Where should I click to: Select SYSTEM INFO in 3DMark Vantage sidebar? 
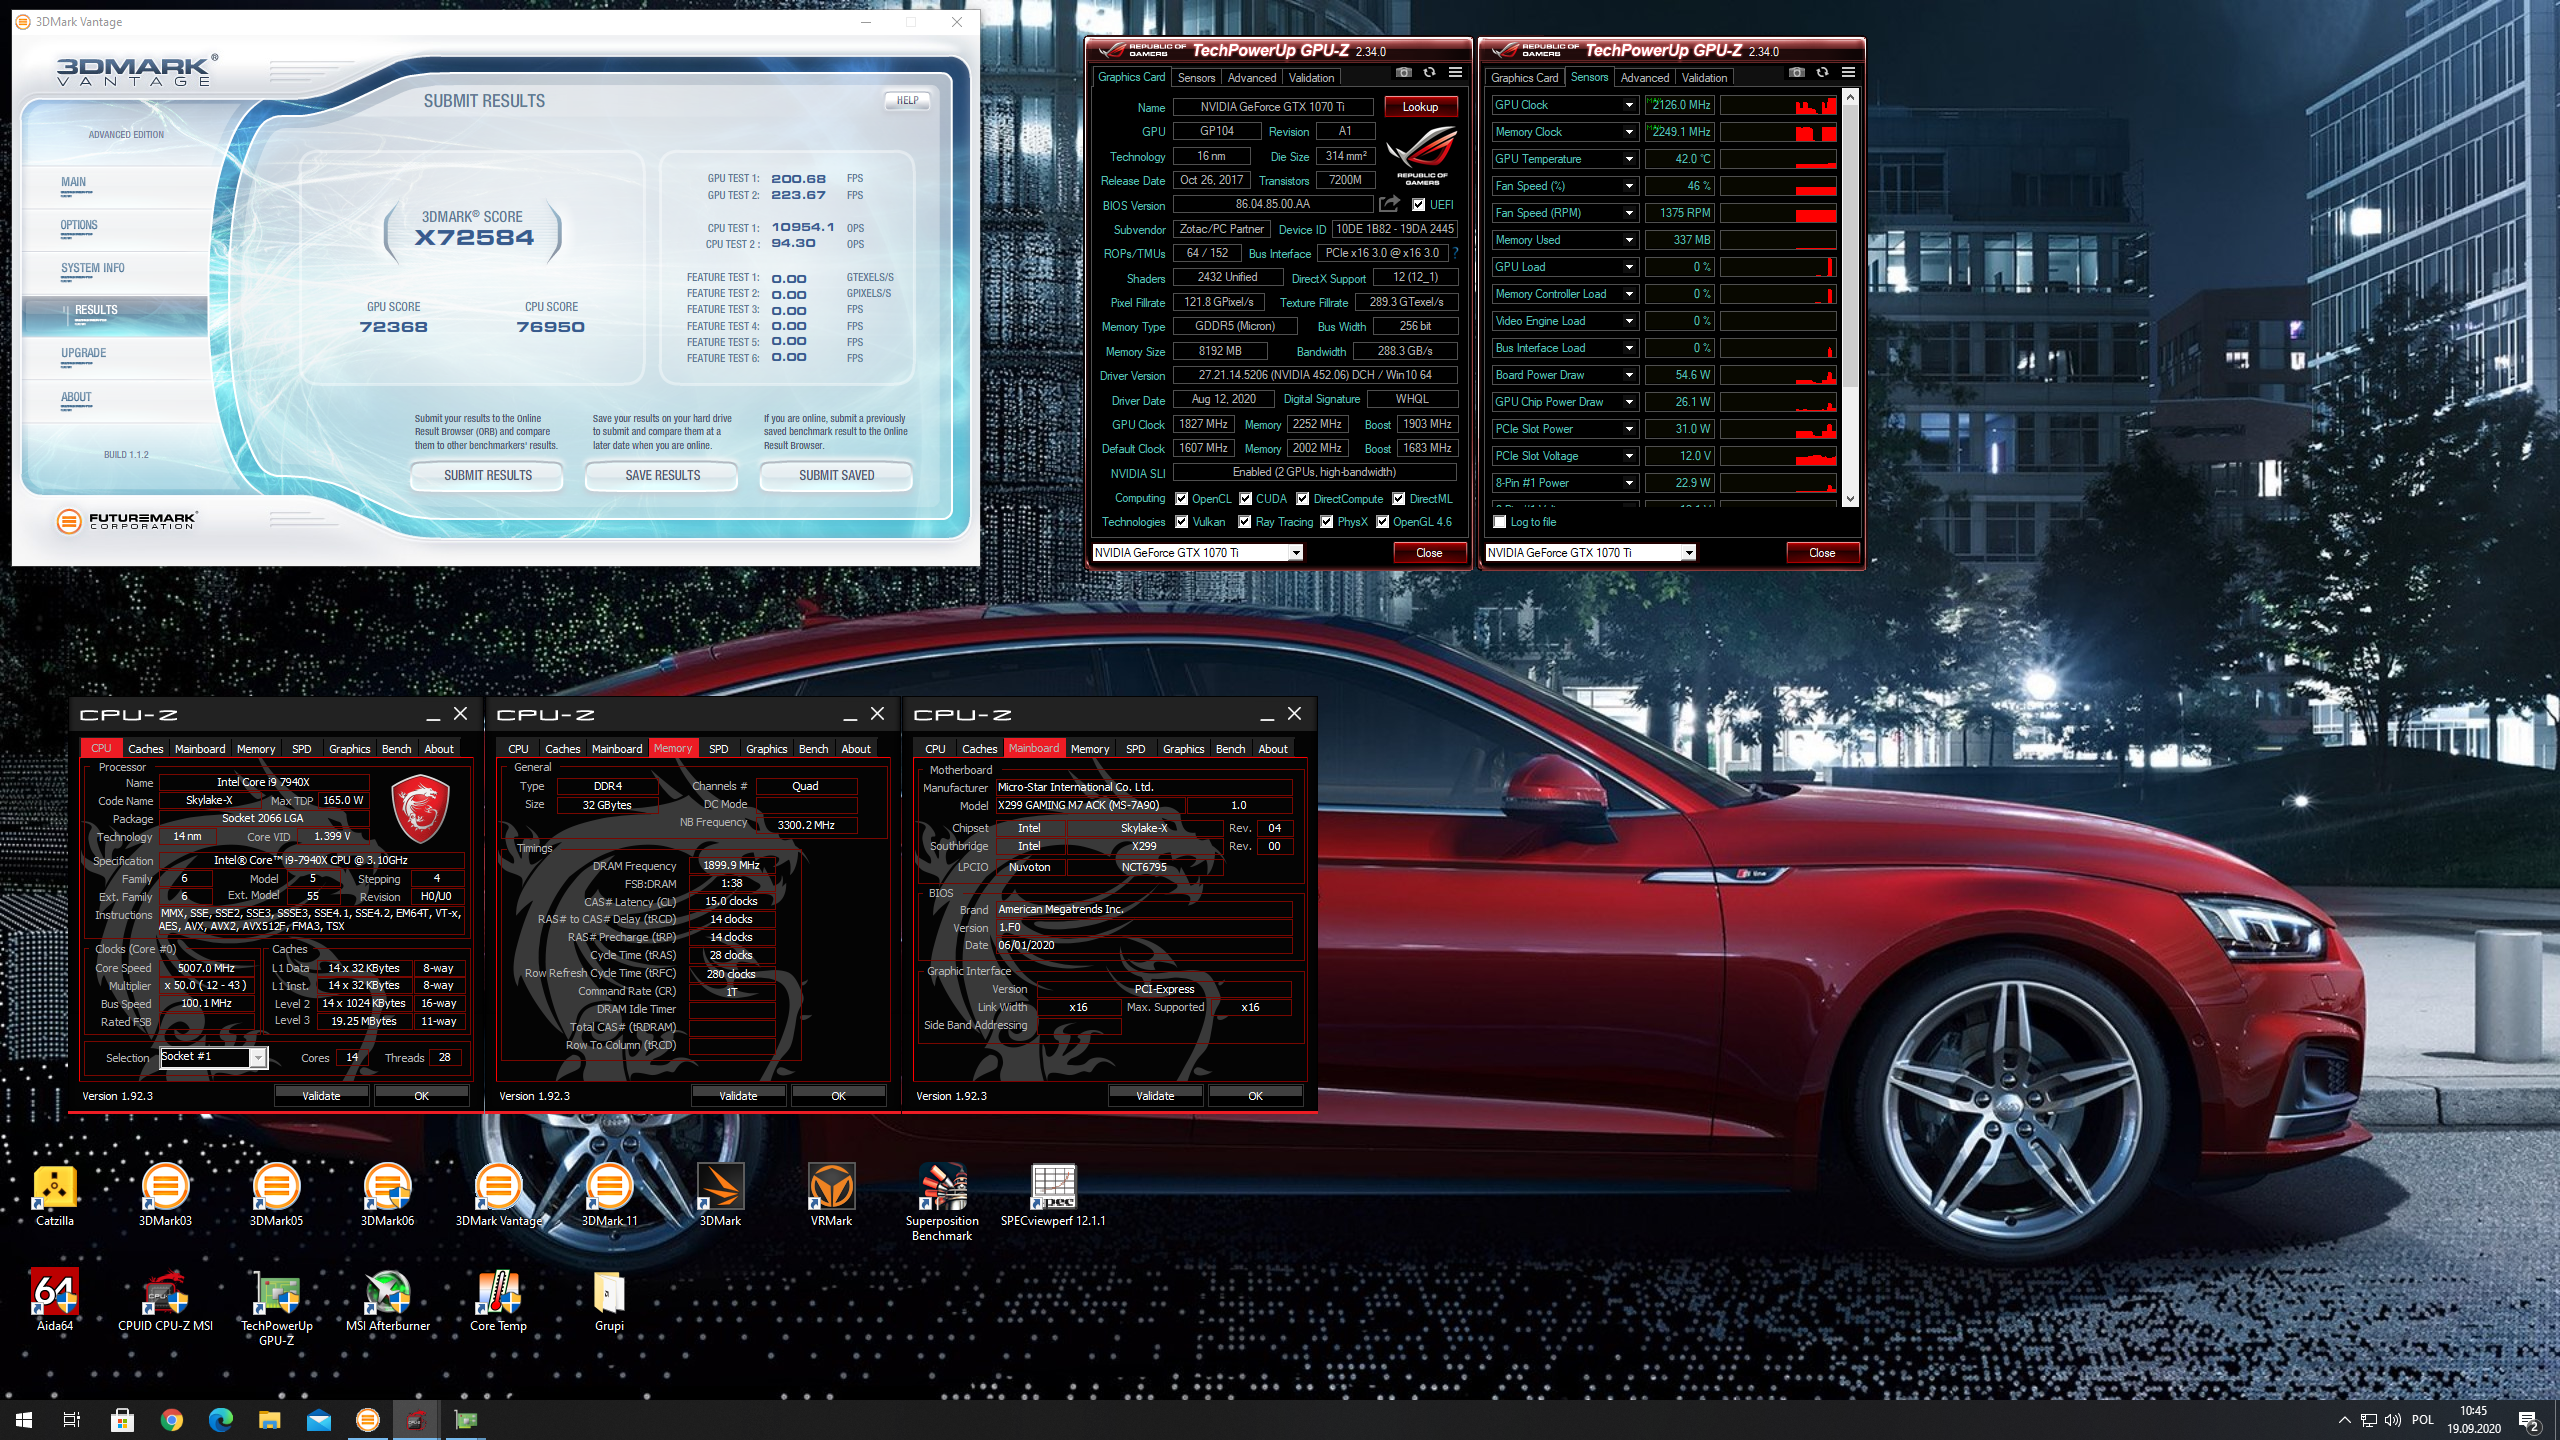click(93, 268)
